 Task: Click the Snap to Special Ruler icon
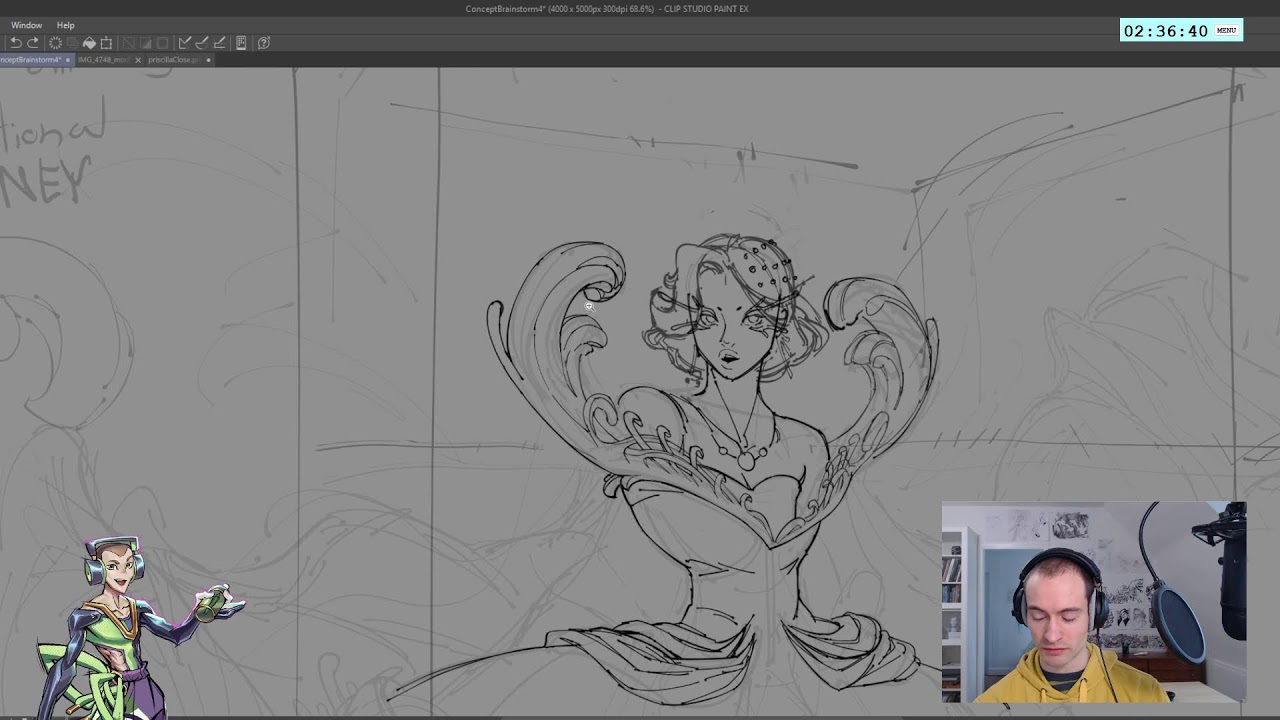tap(202, 43)
